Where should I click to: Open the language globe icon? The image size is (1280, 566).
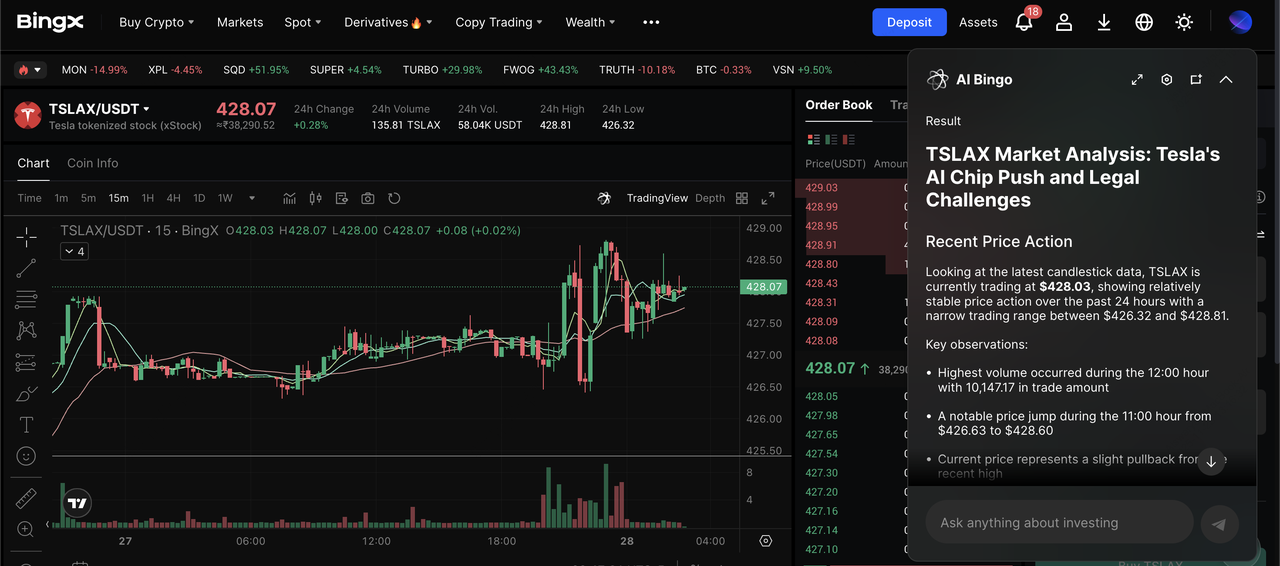(x=1144, y=22)
